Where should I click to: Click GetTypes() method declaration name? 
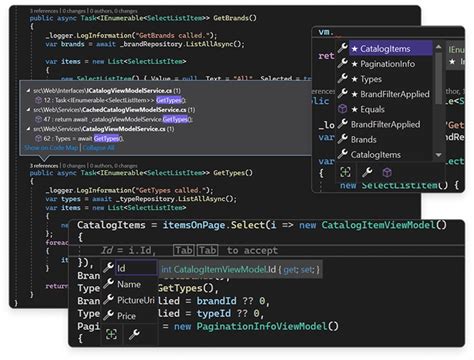pos(233,173)
